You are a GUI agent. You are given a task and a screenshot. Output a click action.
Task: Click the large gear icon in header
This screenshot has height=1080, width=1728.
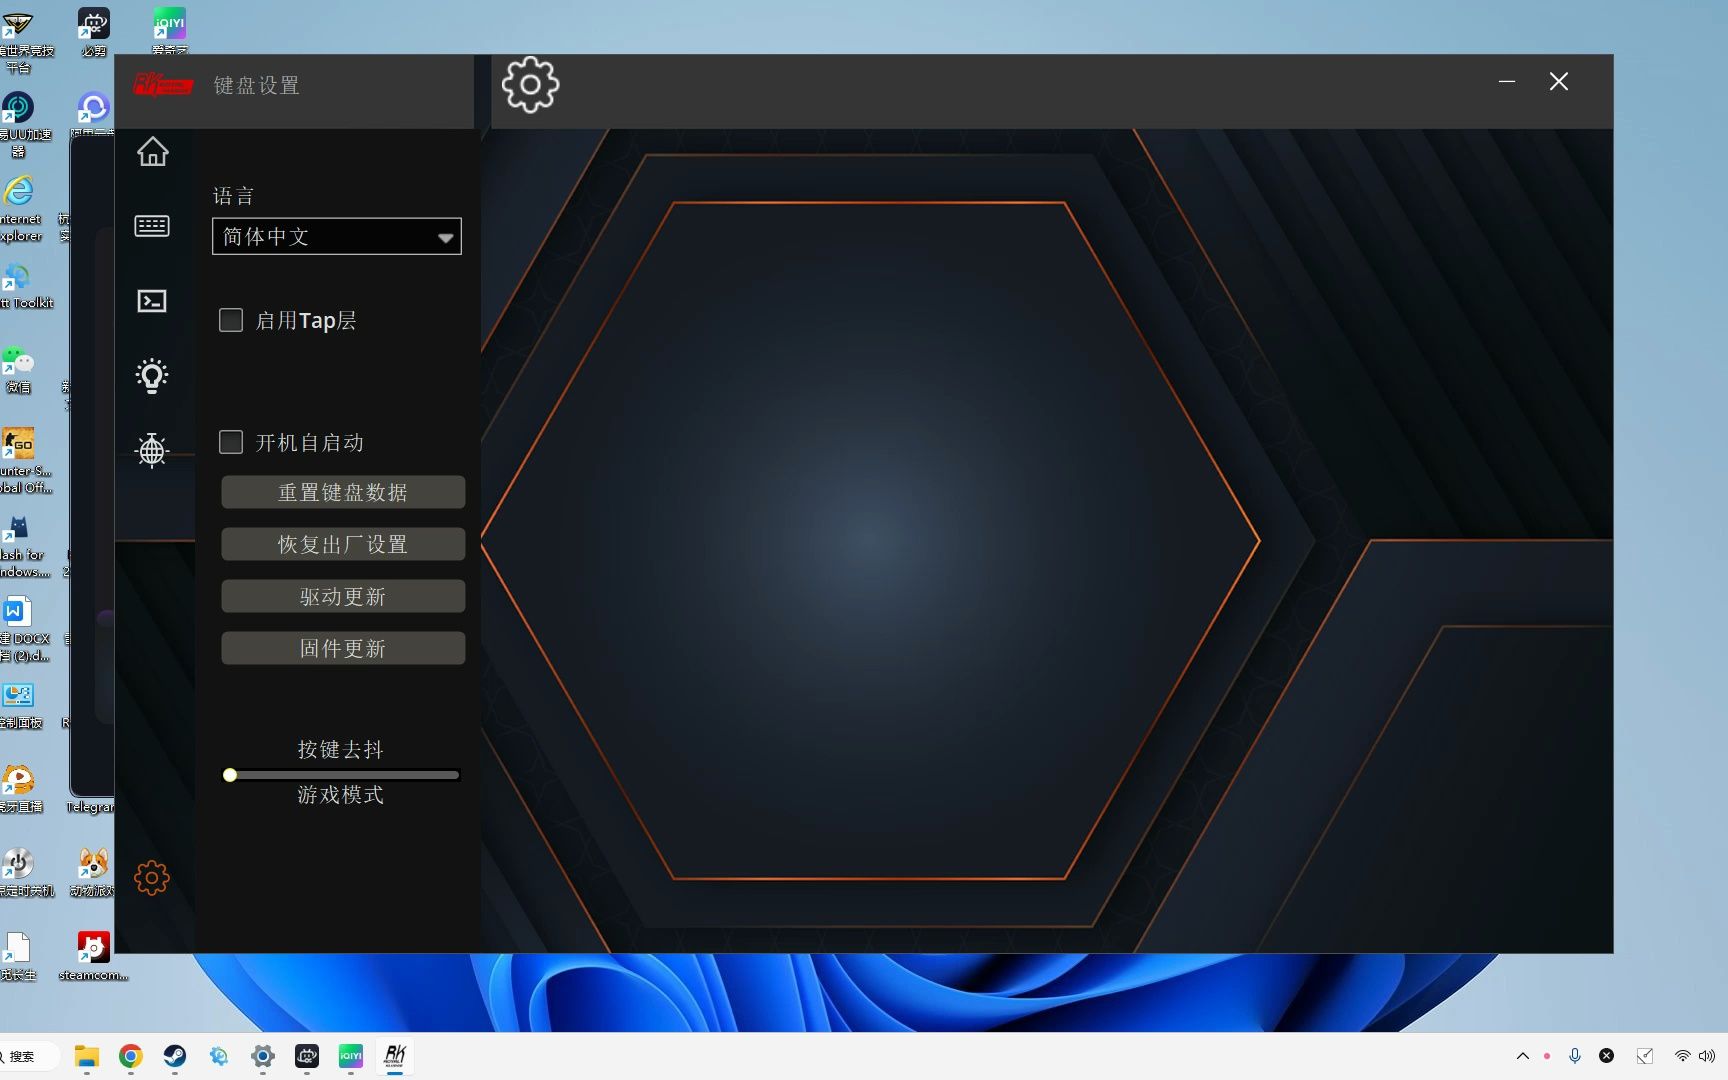pyautogui.click(x=530, y=85)
